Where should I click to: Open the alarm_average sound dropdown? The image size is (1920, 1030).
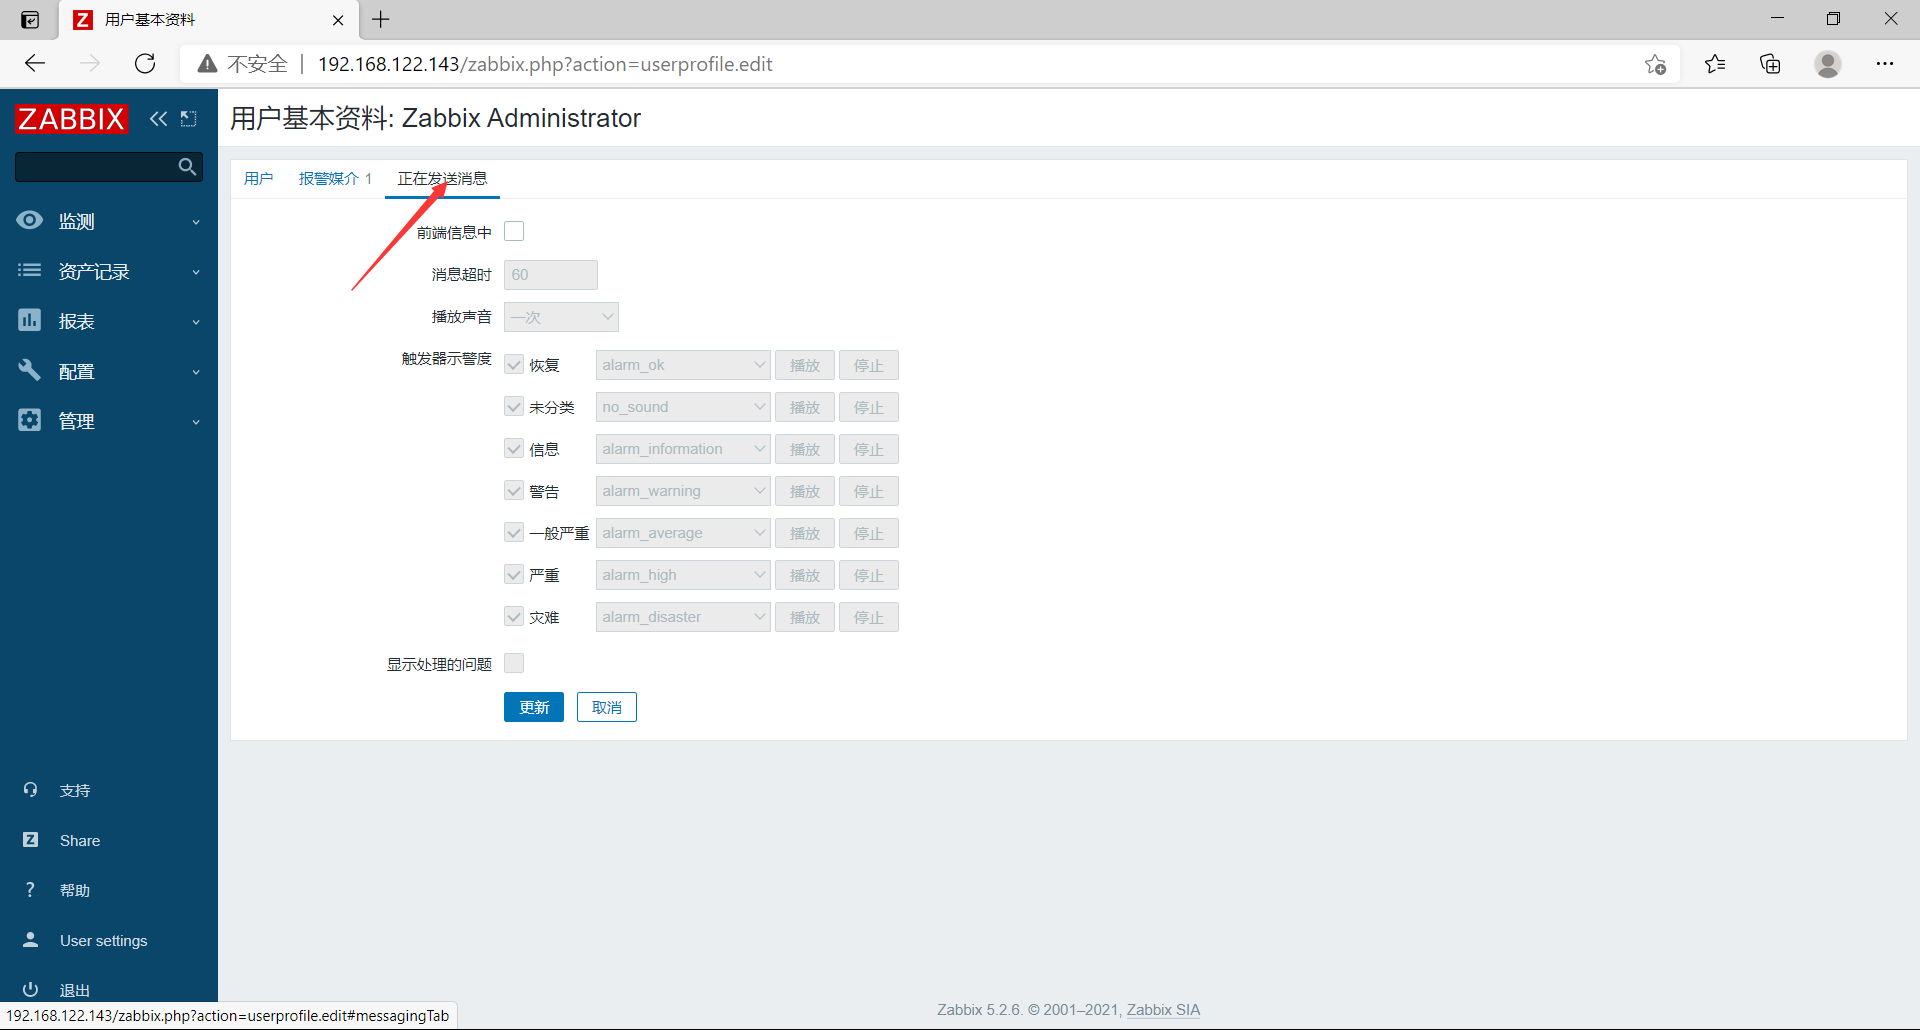tap(683, 533)
